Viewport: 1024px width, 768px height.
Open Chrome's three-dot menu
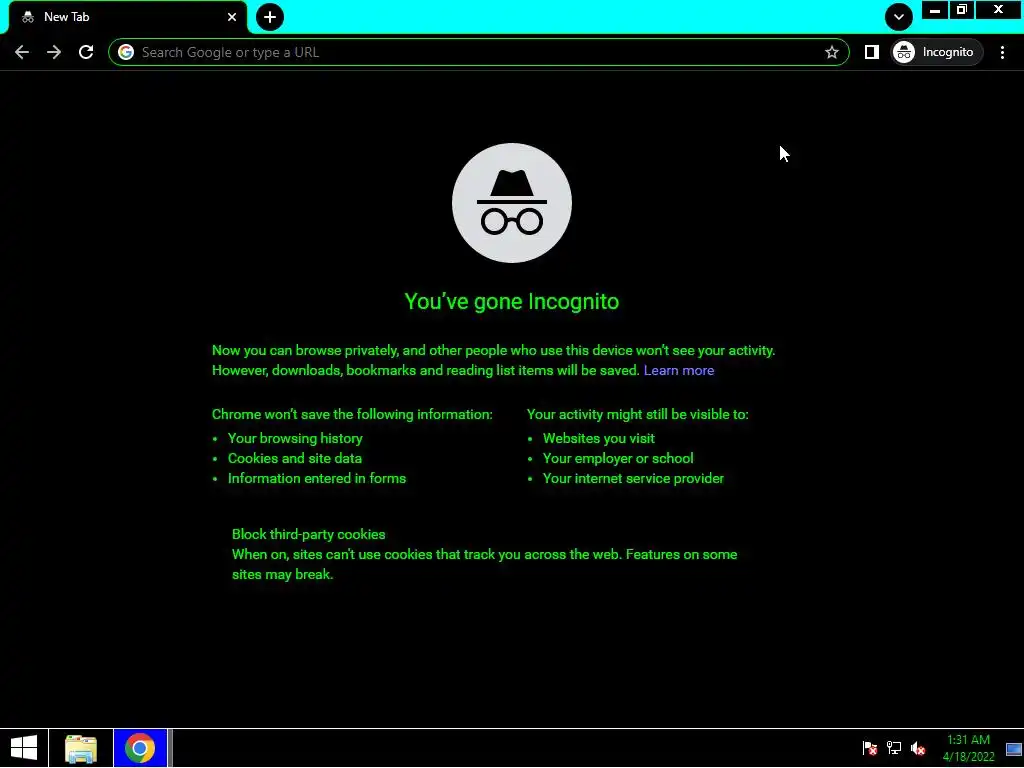click(1002, 52)
